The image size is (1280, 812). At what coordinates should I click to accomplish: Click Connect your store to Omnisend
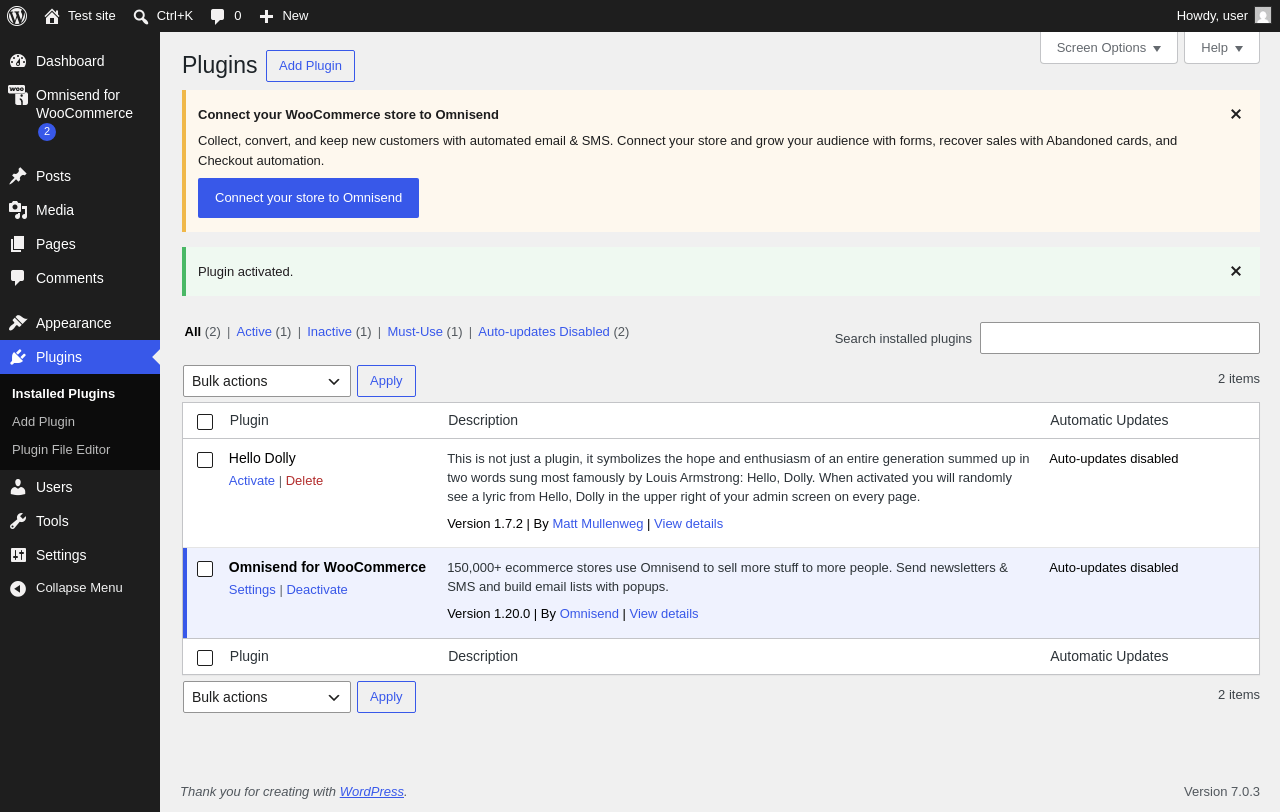click(308, 198)
